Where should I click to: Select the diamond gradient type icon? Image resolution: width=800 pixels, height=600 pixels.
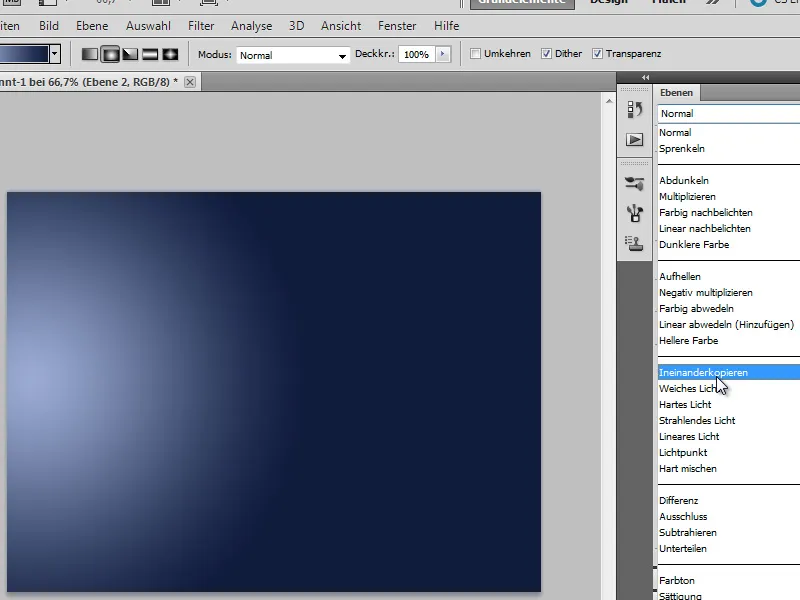[170, 54]
